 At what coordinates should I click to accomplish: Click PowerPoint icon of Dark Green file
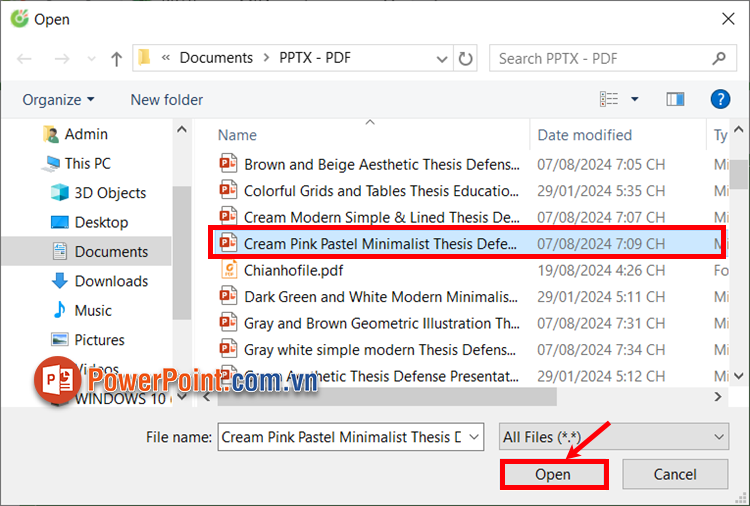click(x=228, y=296)
